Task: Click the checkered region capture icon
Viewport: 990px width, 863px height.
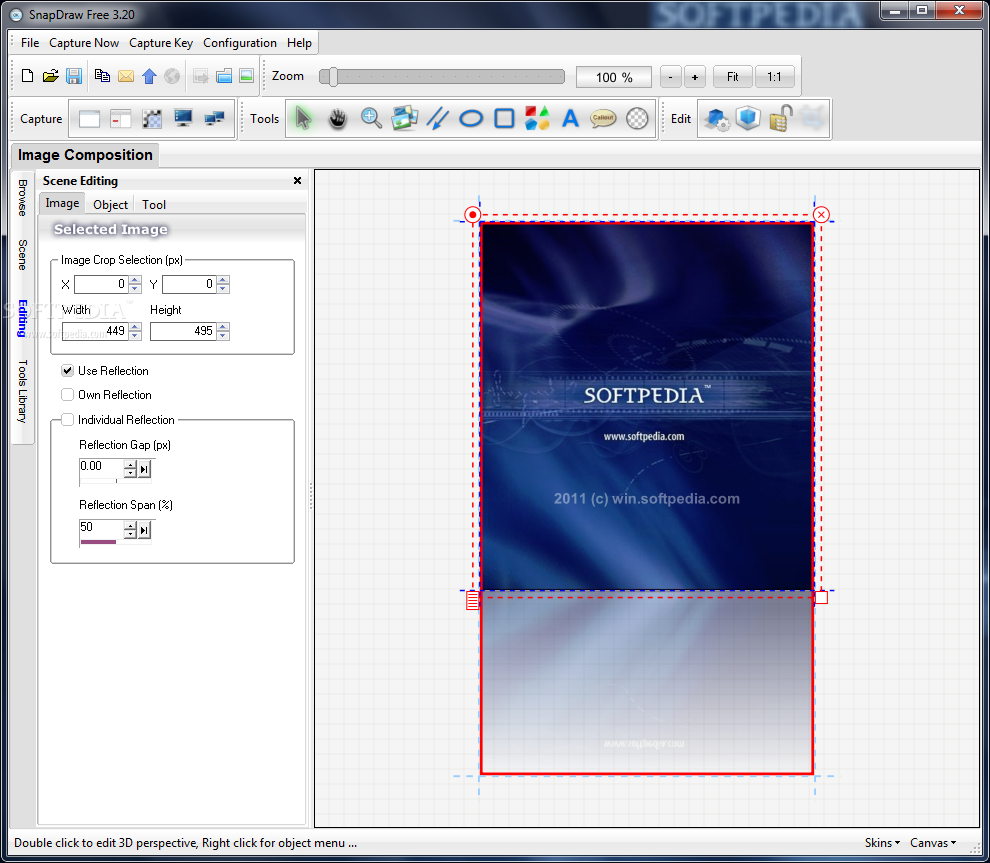Action: click(152, 119)
